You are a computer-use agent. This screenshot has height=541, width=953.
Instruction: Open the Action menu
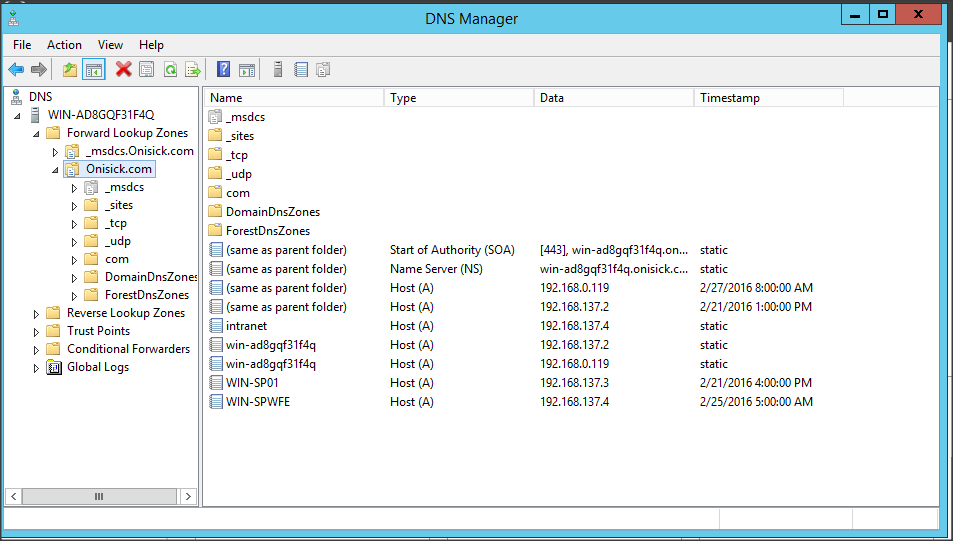click(64, 45)
